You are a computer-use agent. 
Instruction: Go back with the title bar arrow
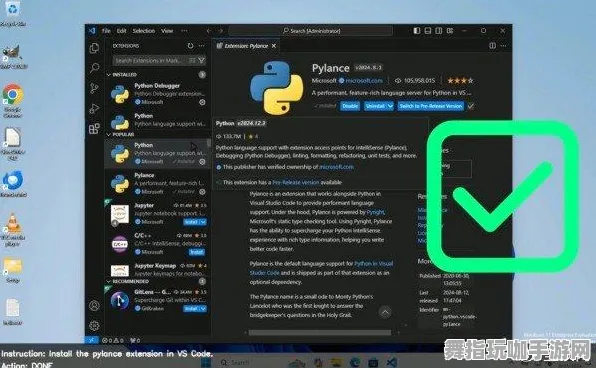tap(209, 31)
